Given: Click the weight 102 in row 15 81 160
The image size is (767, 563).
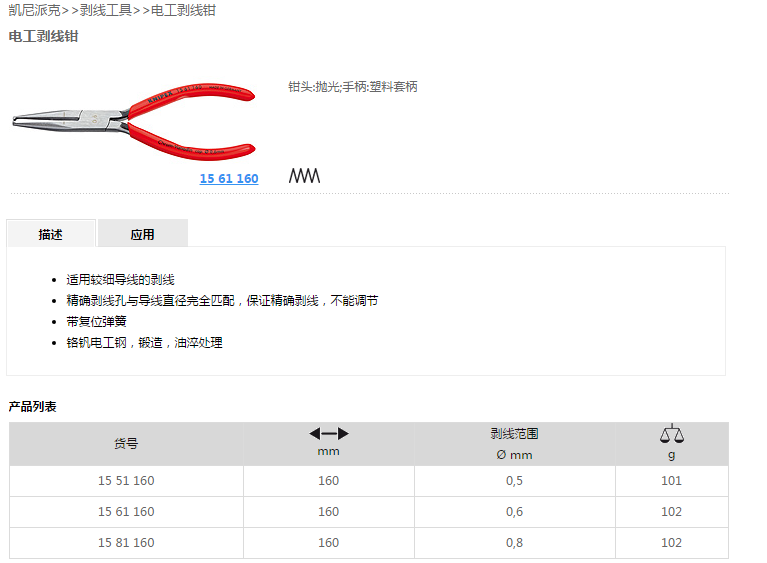Looking at the screenshot, I should (672, 542).
